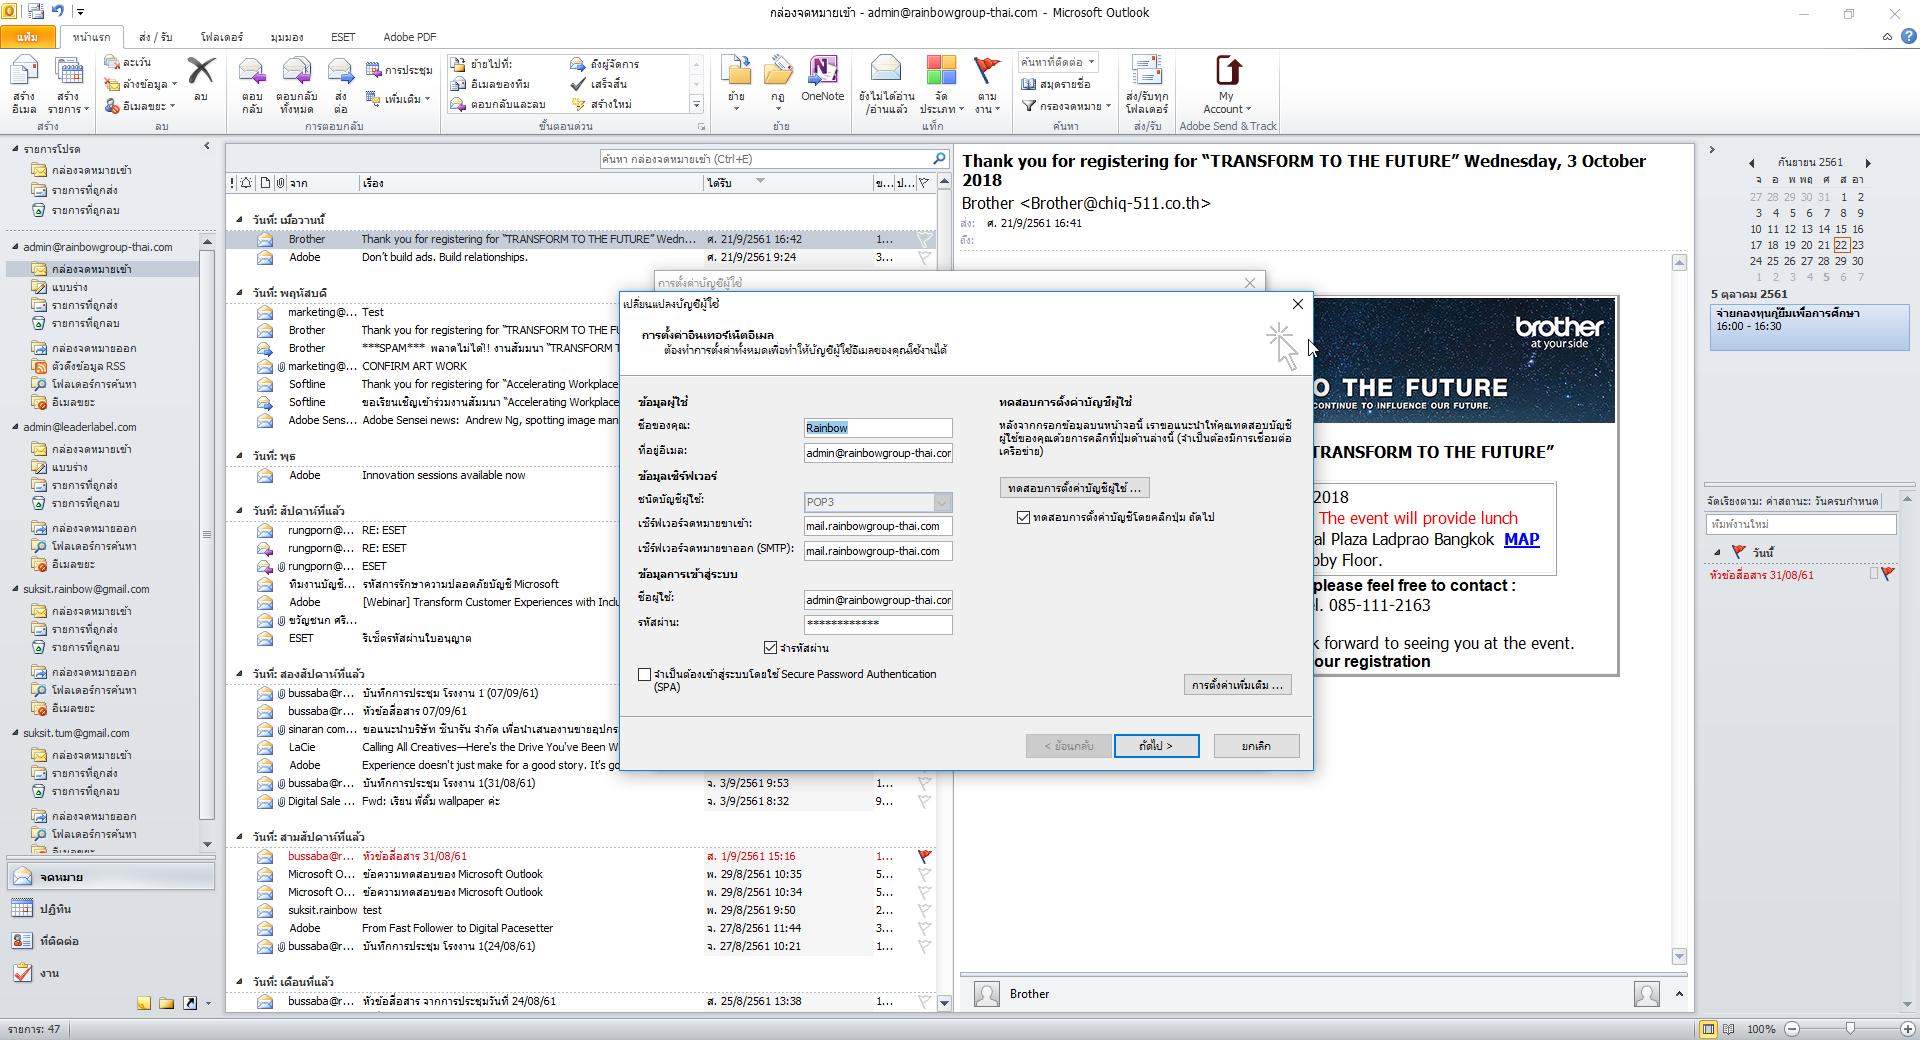Toggle flag on suksit.rainbow test message
This screenshot has height=1040, width=1920.
click(924, 911)
